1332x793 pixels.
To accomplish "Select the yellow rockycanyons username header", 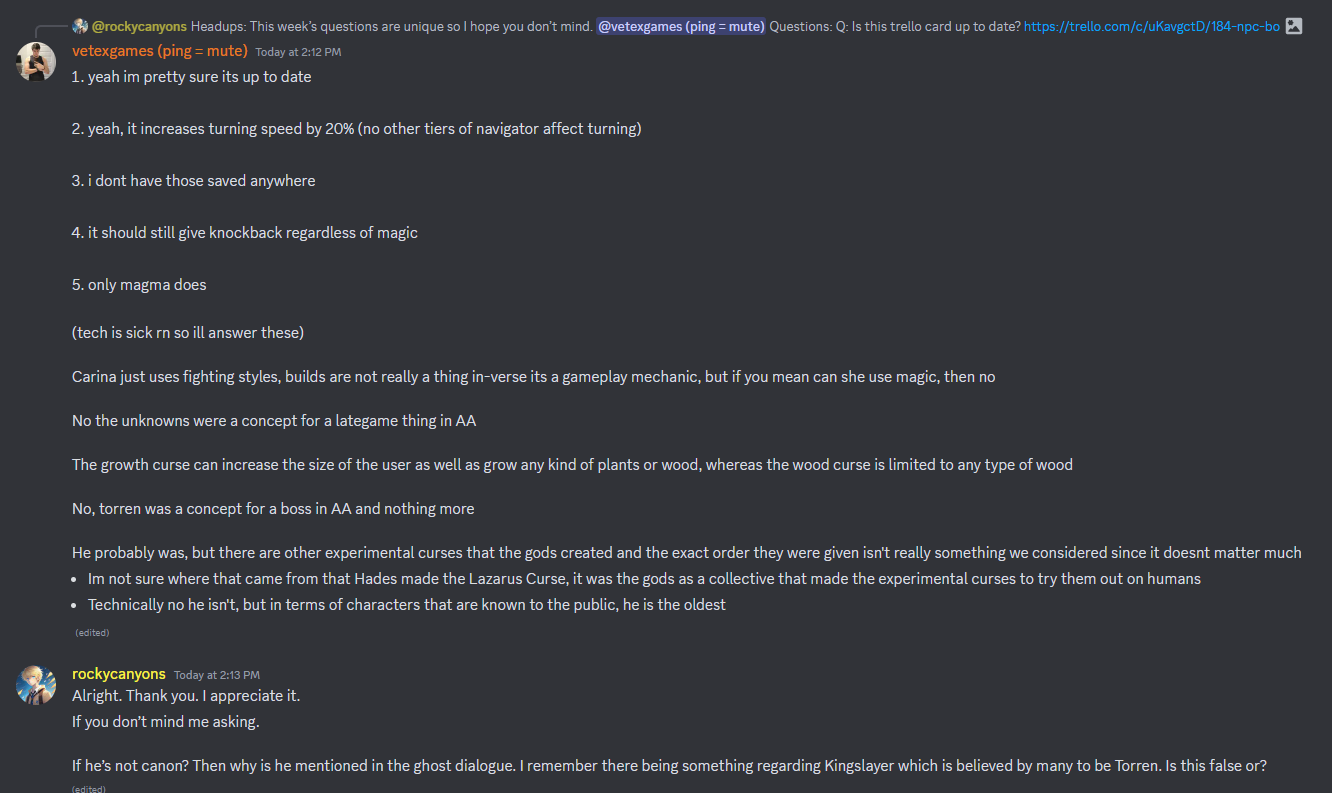I will coord(119,674).
